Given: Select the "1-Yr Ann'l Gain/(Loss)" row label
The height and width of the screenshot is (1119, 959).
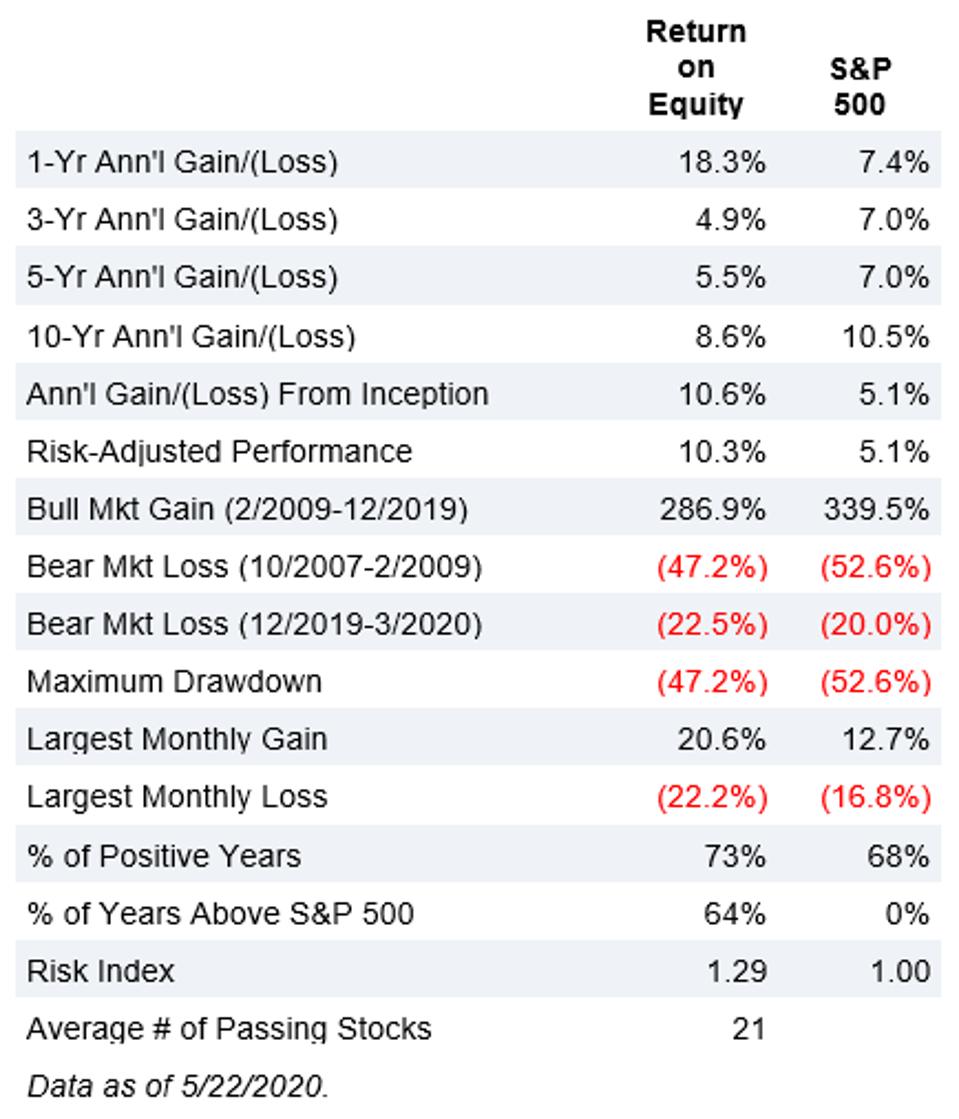Looking at the screenshot, I should (x=182, y=161).
